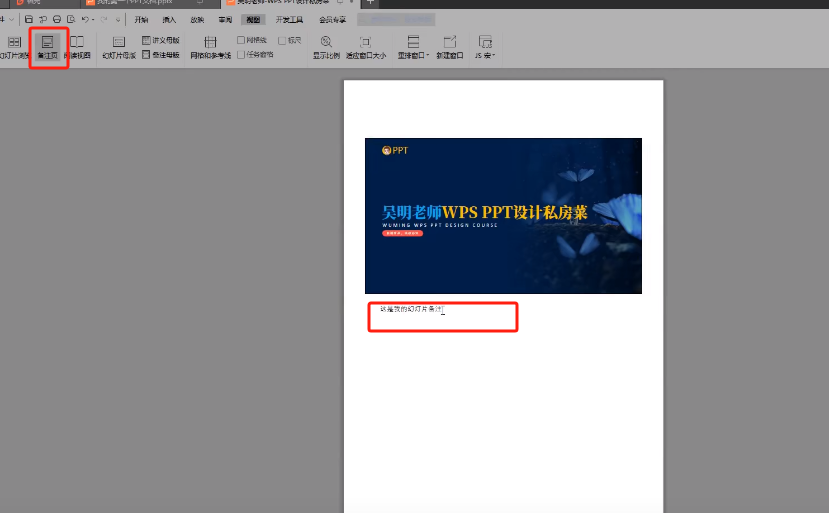829x513 pixels.
Task: Select the slide image on the notes page
Action: point(503,216)
